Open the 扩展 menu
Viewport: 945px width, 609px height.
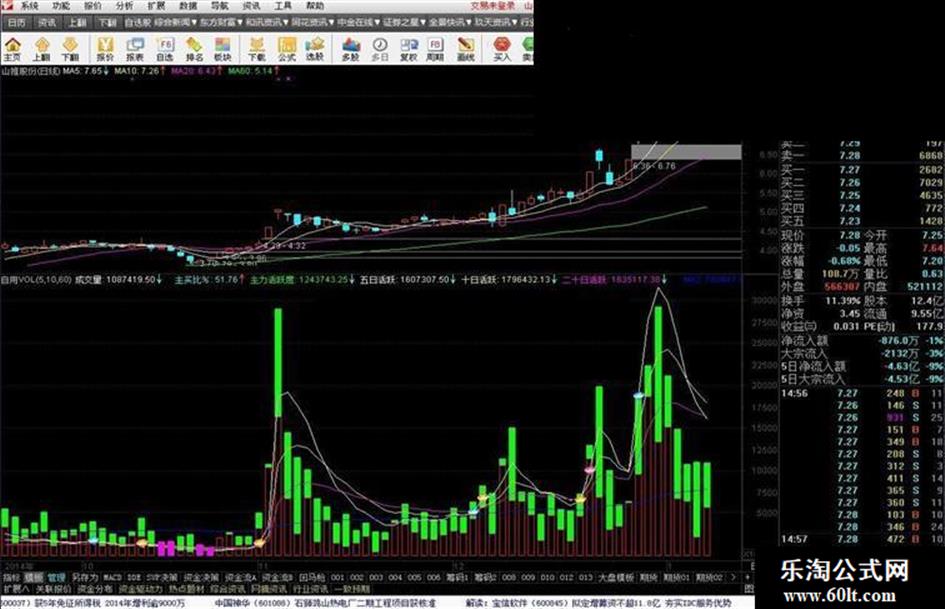[156, 5]
